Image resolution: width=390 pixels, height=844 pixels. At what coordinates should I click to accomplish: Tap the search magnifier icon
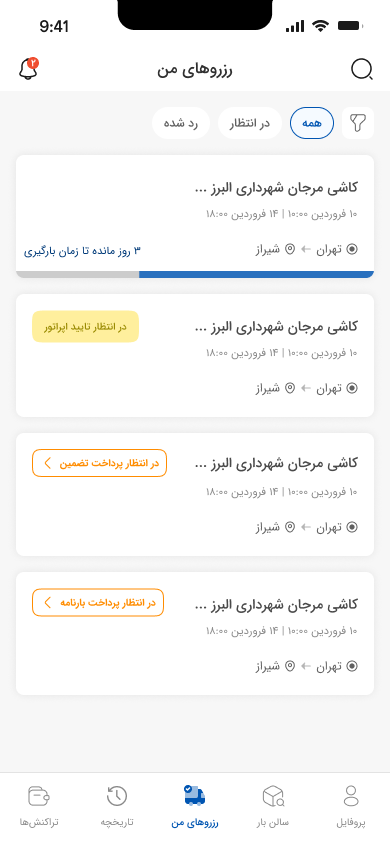point(361,69)
